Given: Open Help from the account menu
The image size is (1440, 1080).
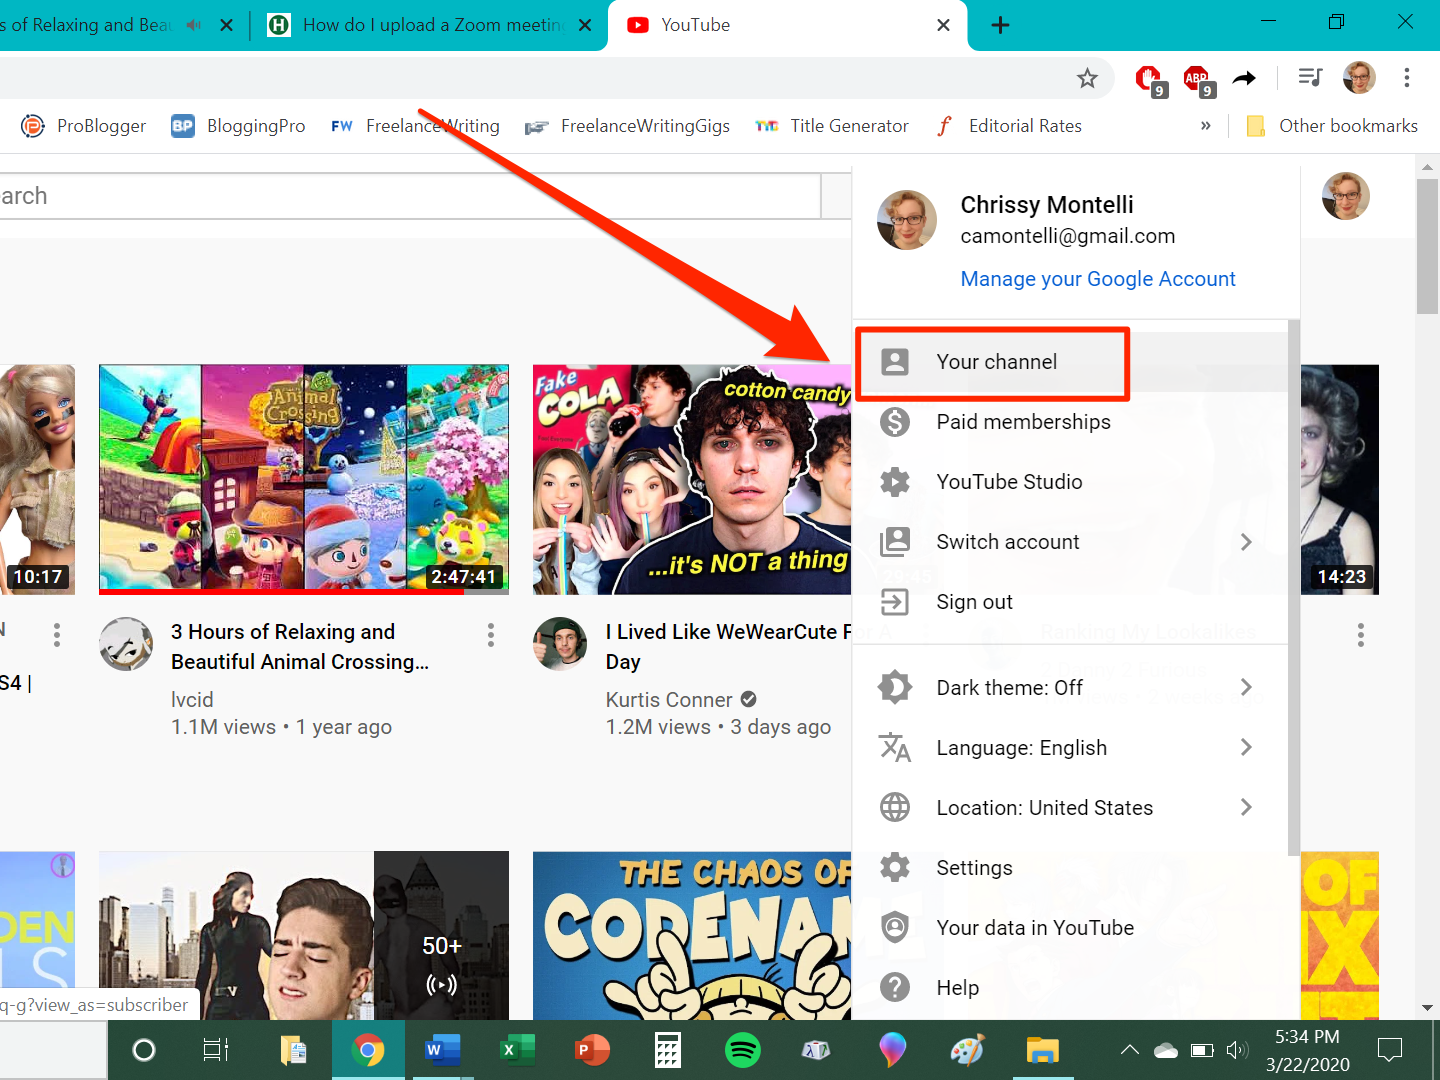Looking at the screenshot, I should 1071,988.
